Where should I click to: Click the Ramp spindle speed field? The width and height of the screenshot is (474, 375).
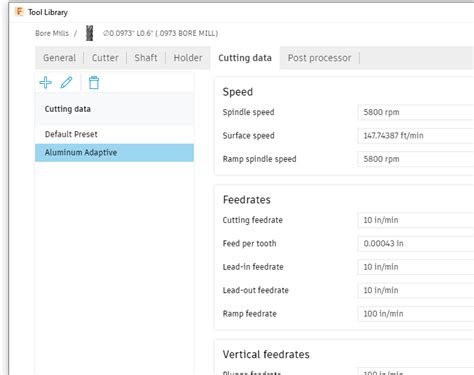[416, 159]
